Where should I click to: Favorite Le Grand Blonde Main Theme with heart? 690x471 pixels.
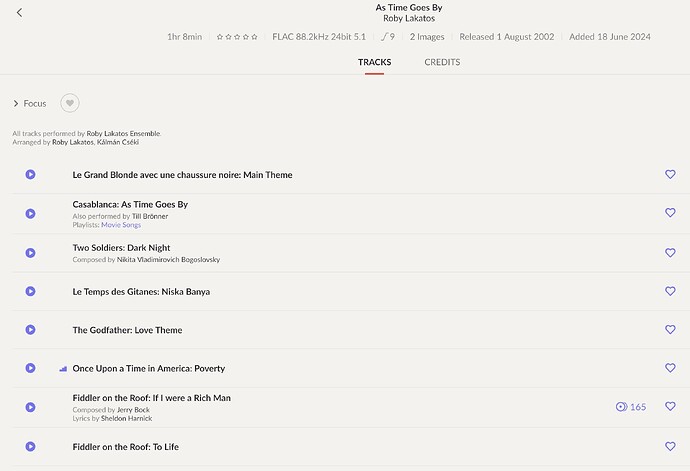click(x=670, y=174)
